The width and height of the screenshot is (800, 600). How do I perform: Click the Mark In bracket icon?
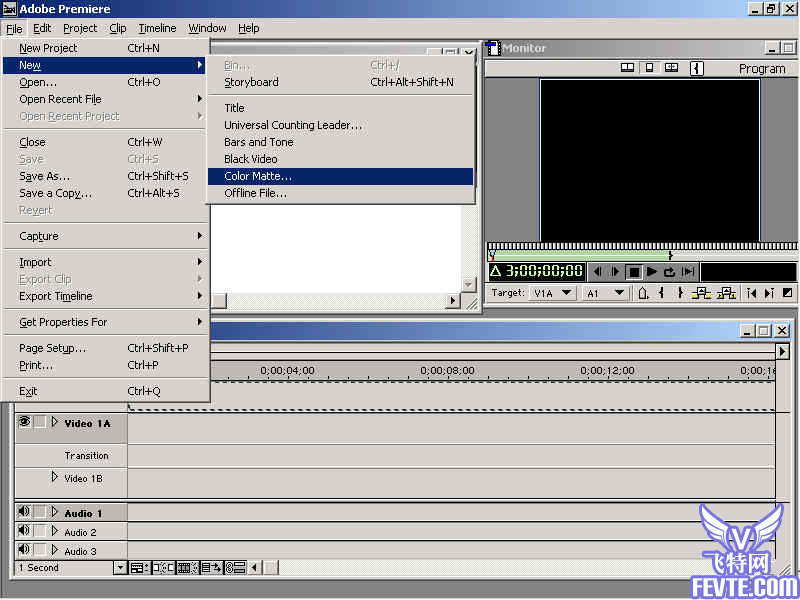coord(662,293)
